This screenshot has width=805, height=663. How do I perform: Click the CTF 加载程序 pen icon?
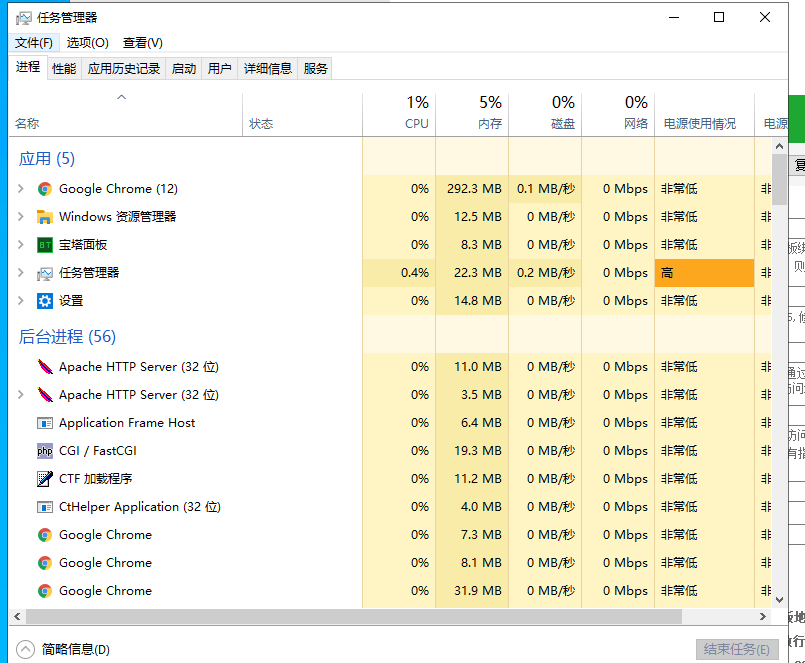point(45,479)
